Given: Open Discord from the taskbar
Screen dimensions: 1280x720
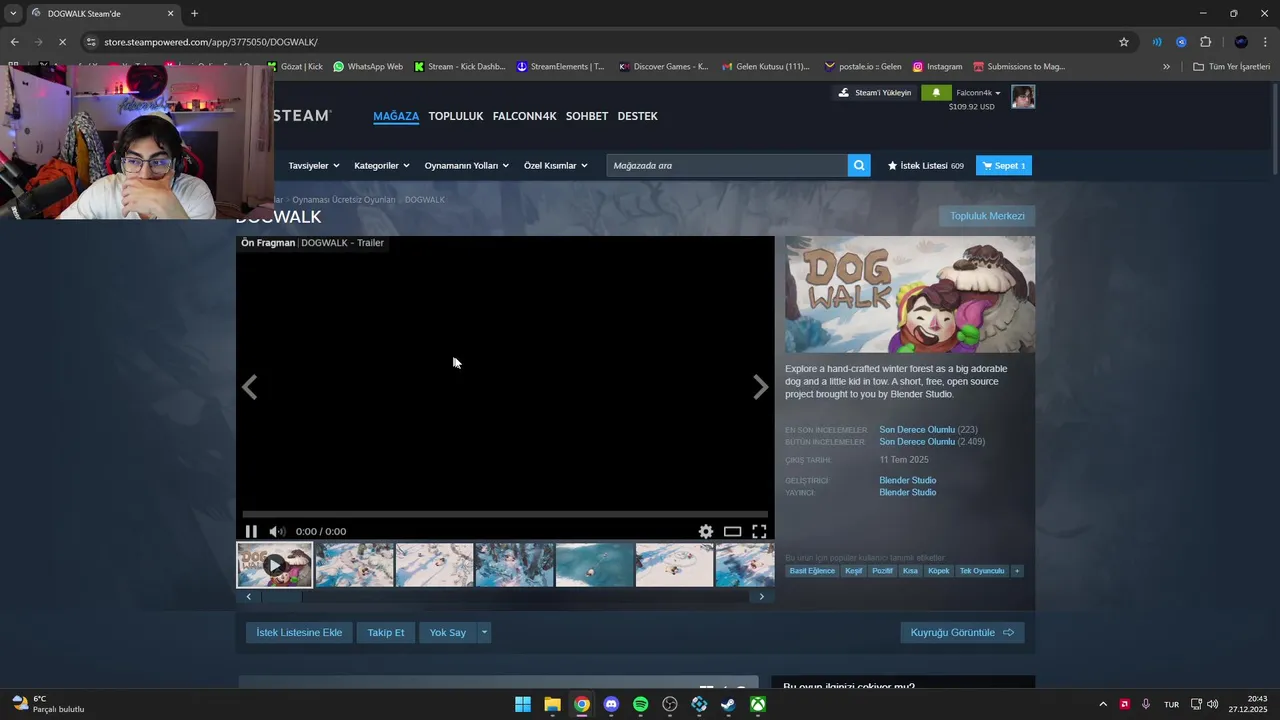Looking at the screenshot, I should [611, 704].
